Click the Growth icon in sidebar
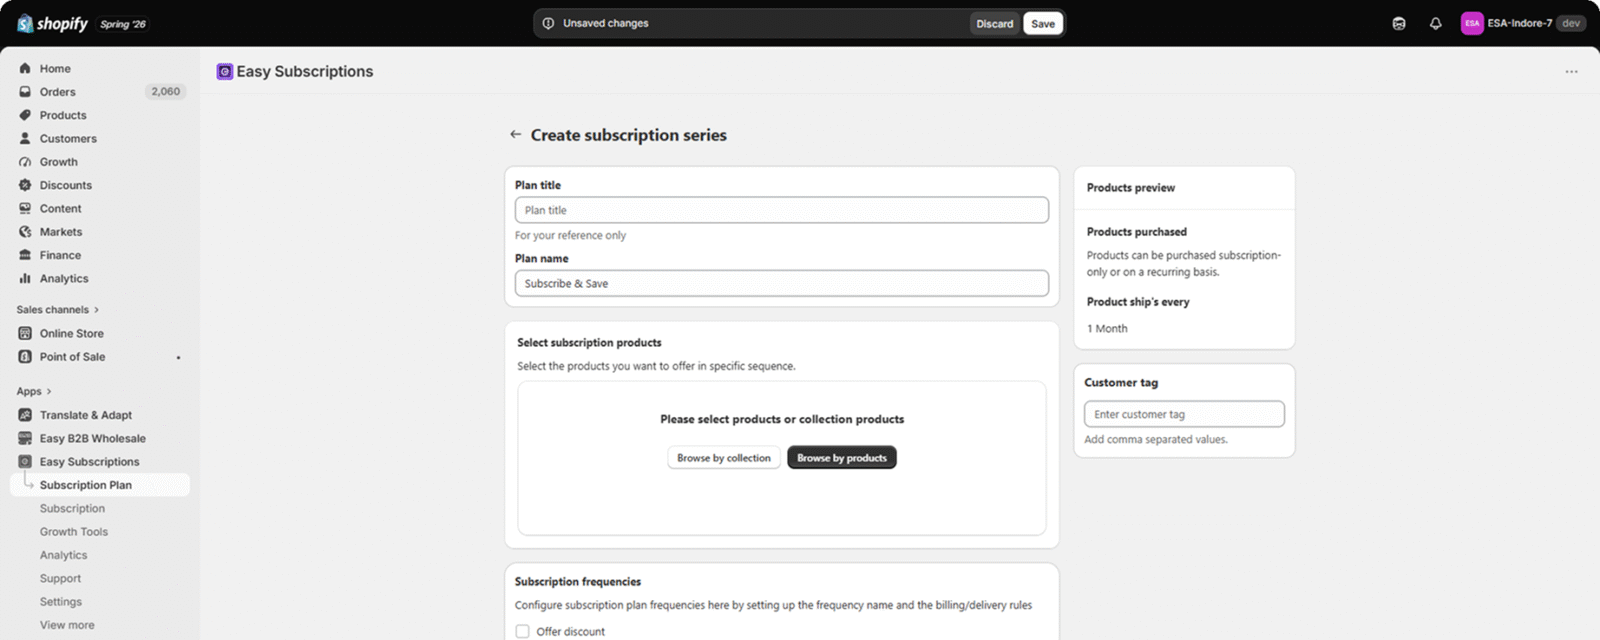 click(x=25, y=161)
